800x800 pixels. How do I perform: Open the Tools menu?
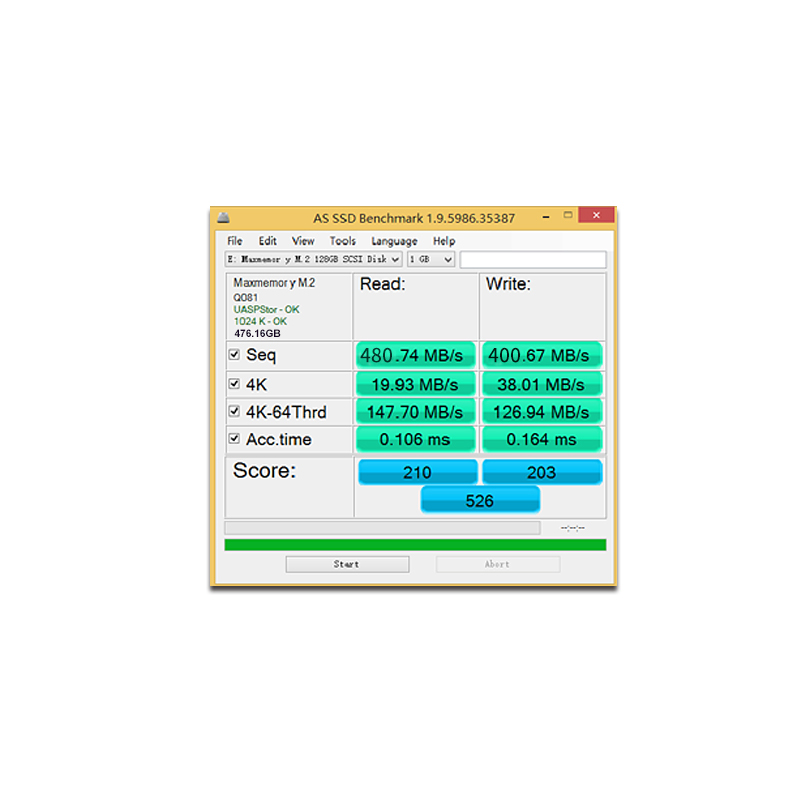343,240
